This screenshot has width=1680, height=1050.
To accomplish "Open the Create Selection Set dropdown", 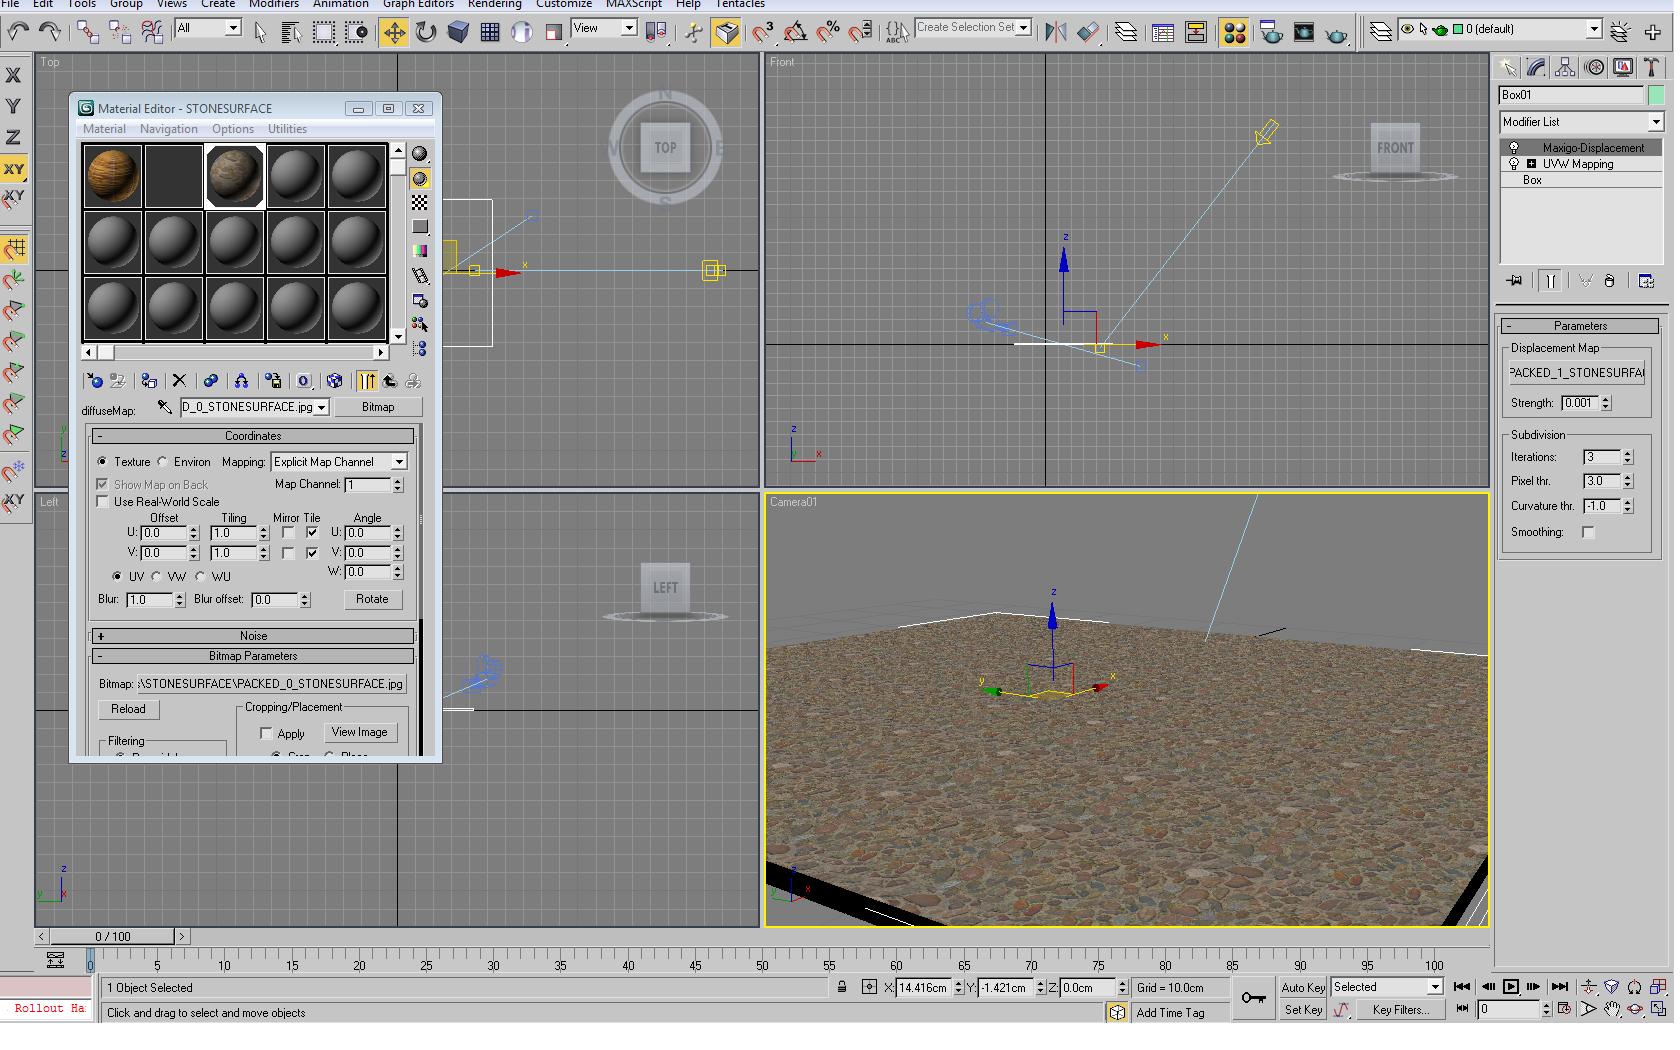I will 973,28.
